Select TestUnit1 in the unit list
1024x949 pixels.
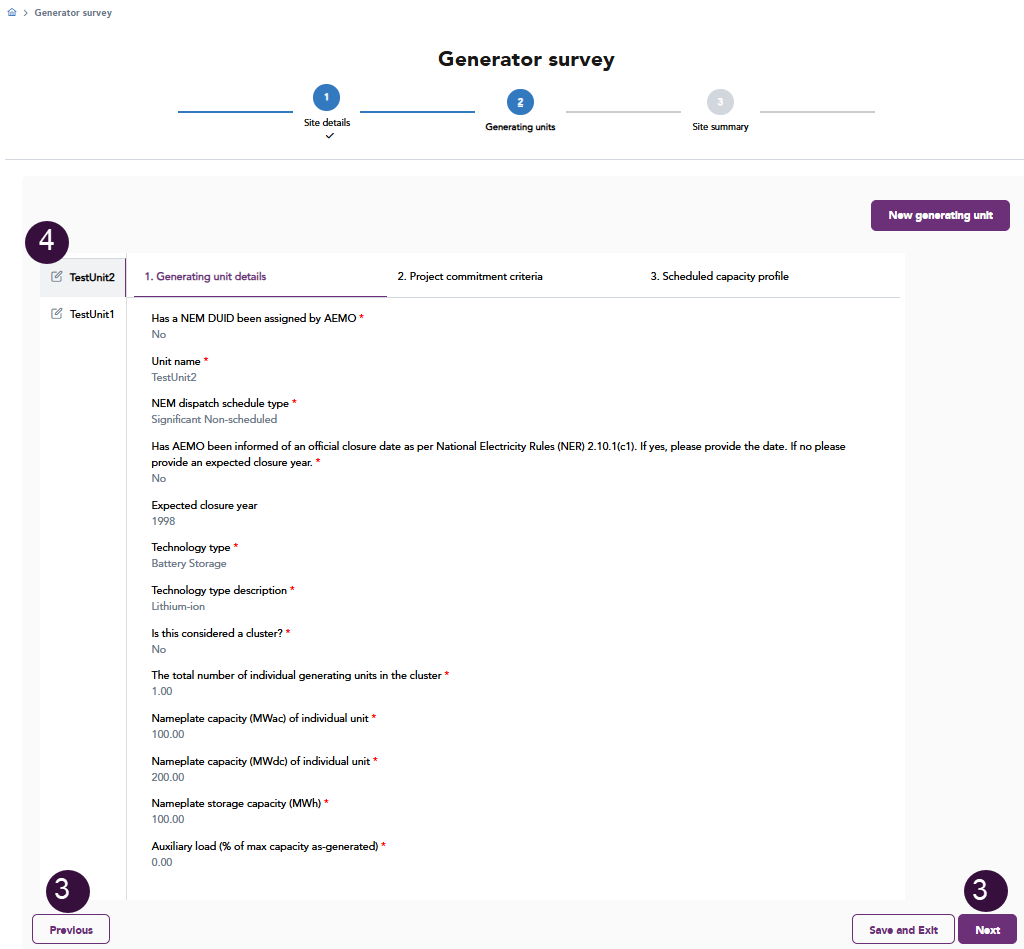pos(92,314)
